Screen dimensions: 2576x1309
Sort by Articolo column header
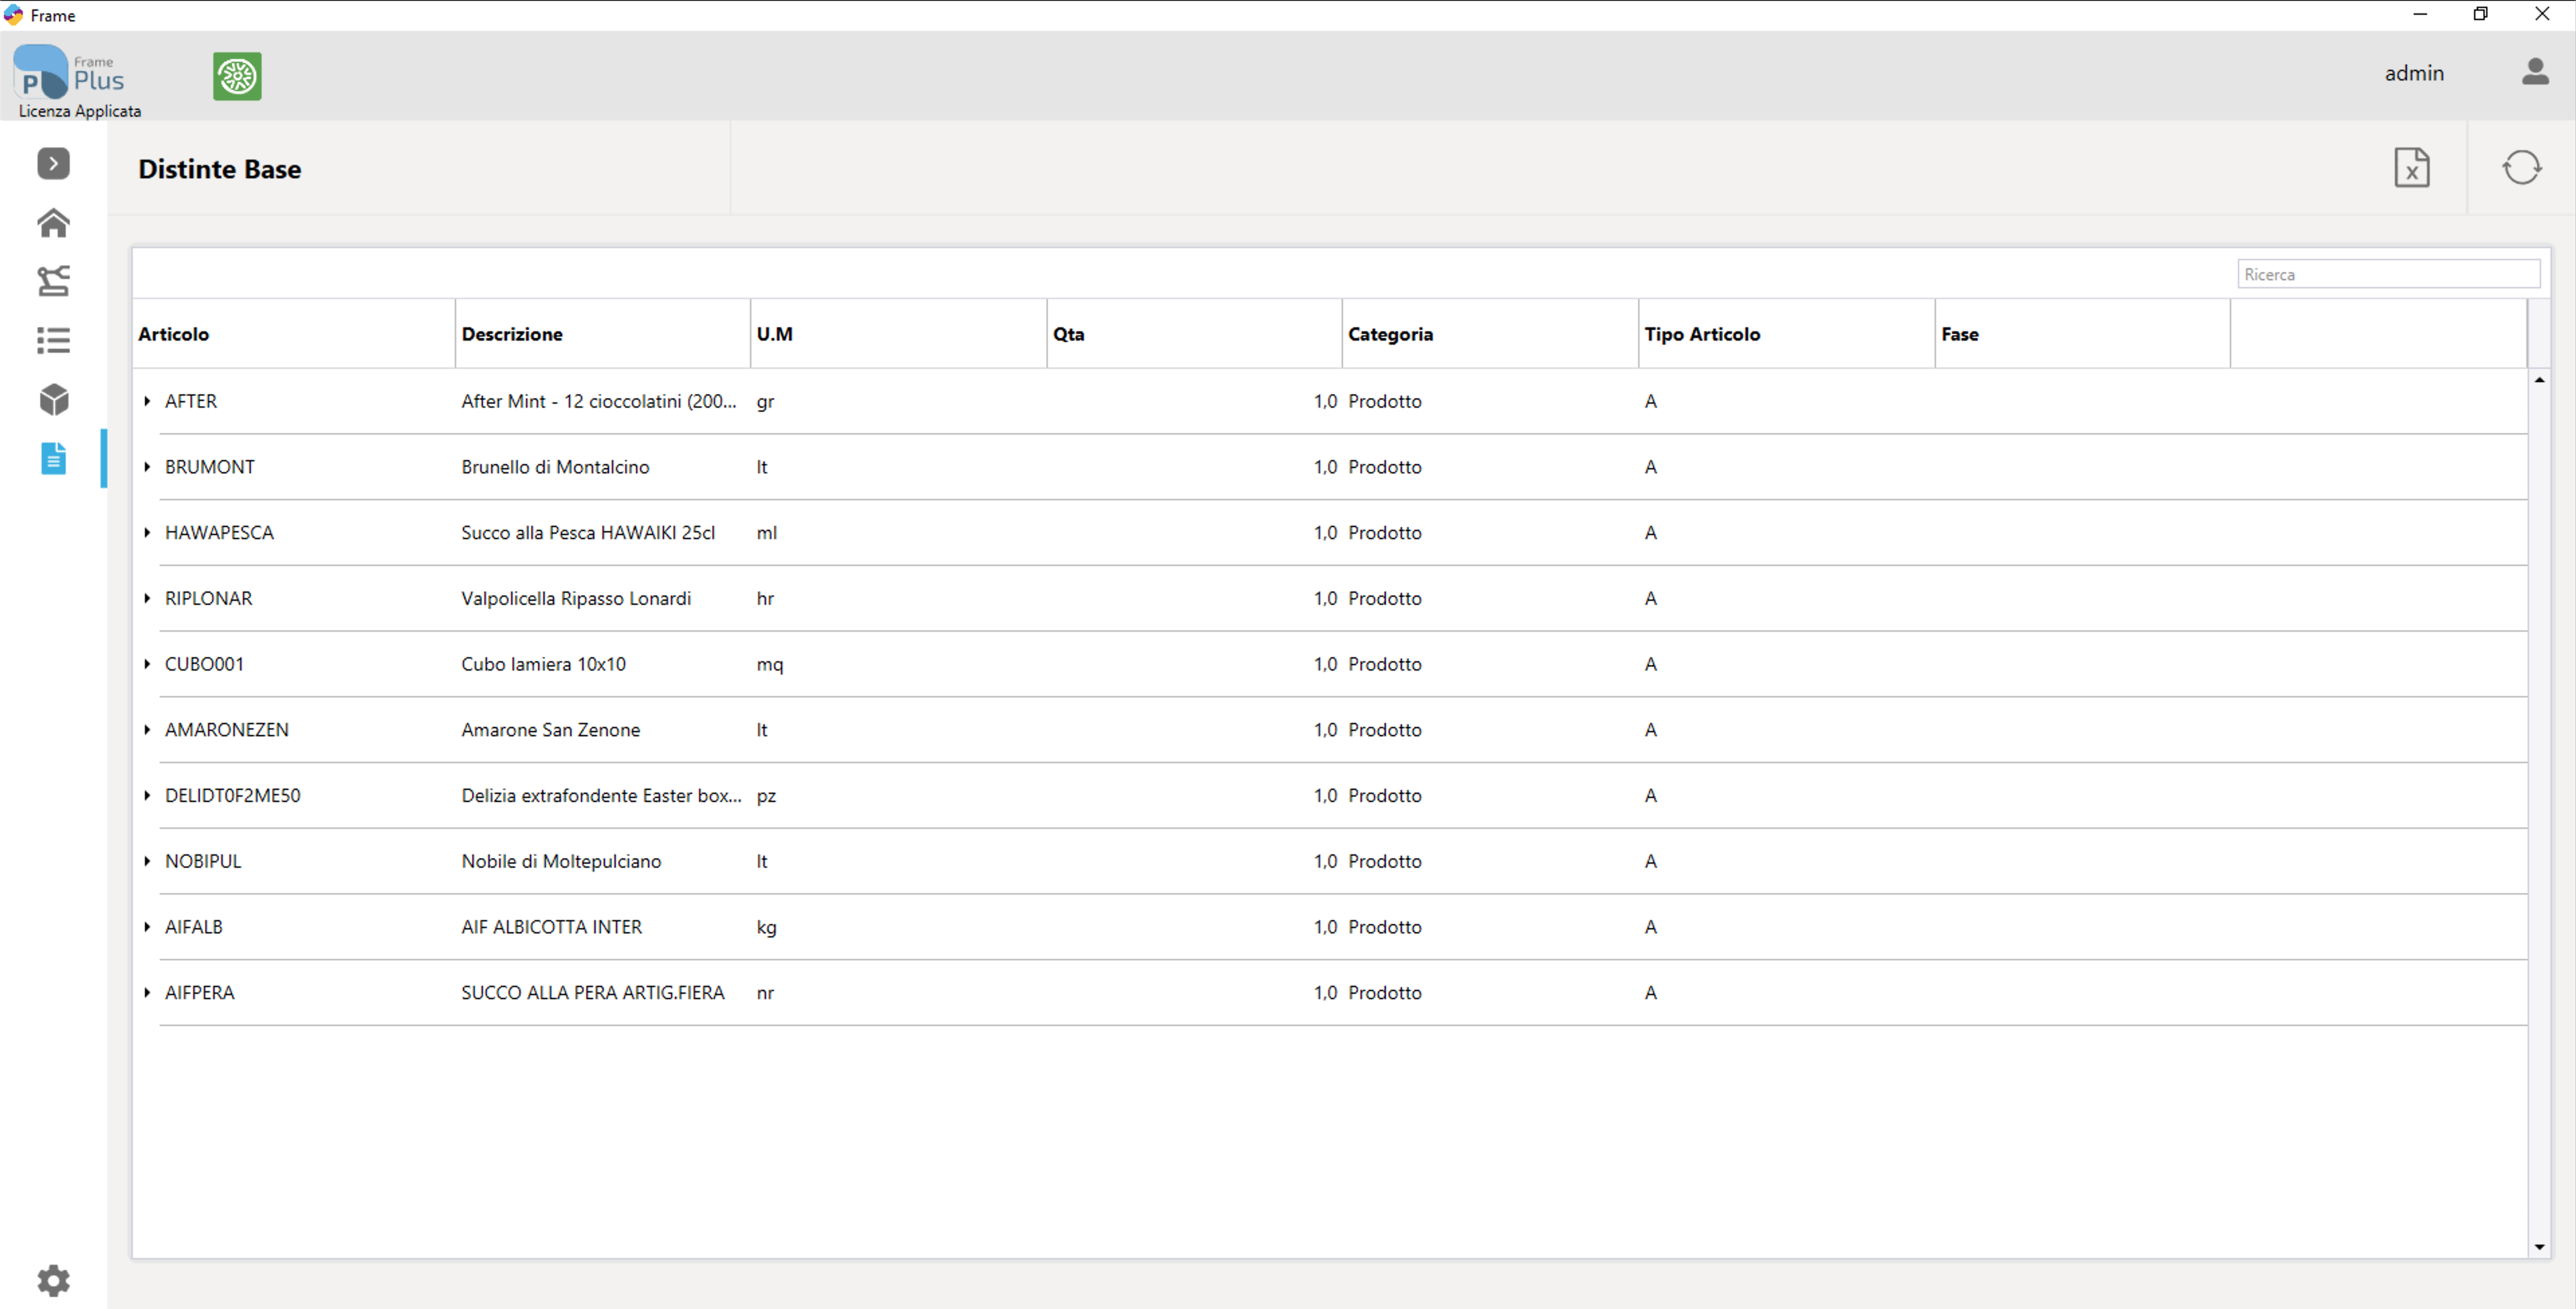(293, 334)
